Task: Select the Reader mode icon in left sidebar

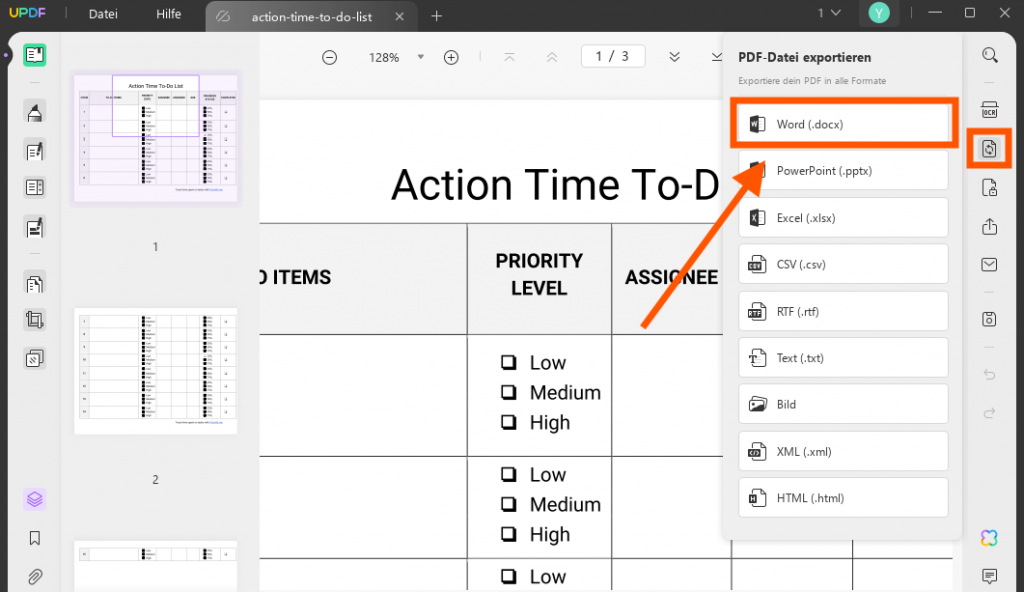Action: tap(35, 55)
